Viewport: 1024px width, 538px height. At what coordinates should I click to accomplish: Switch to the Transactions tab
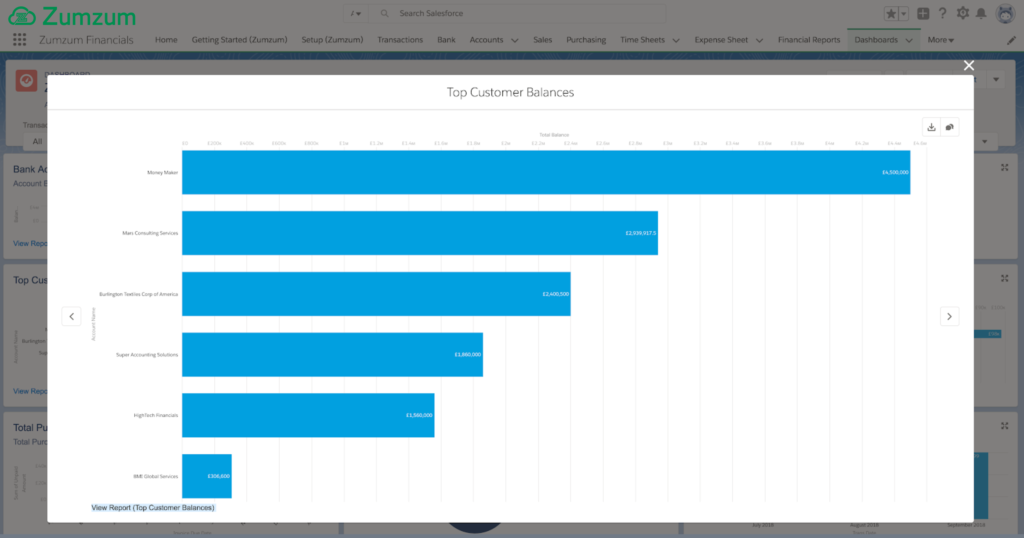tap(400, 40)
